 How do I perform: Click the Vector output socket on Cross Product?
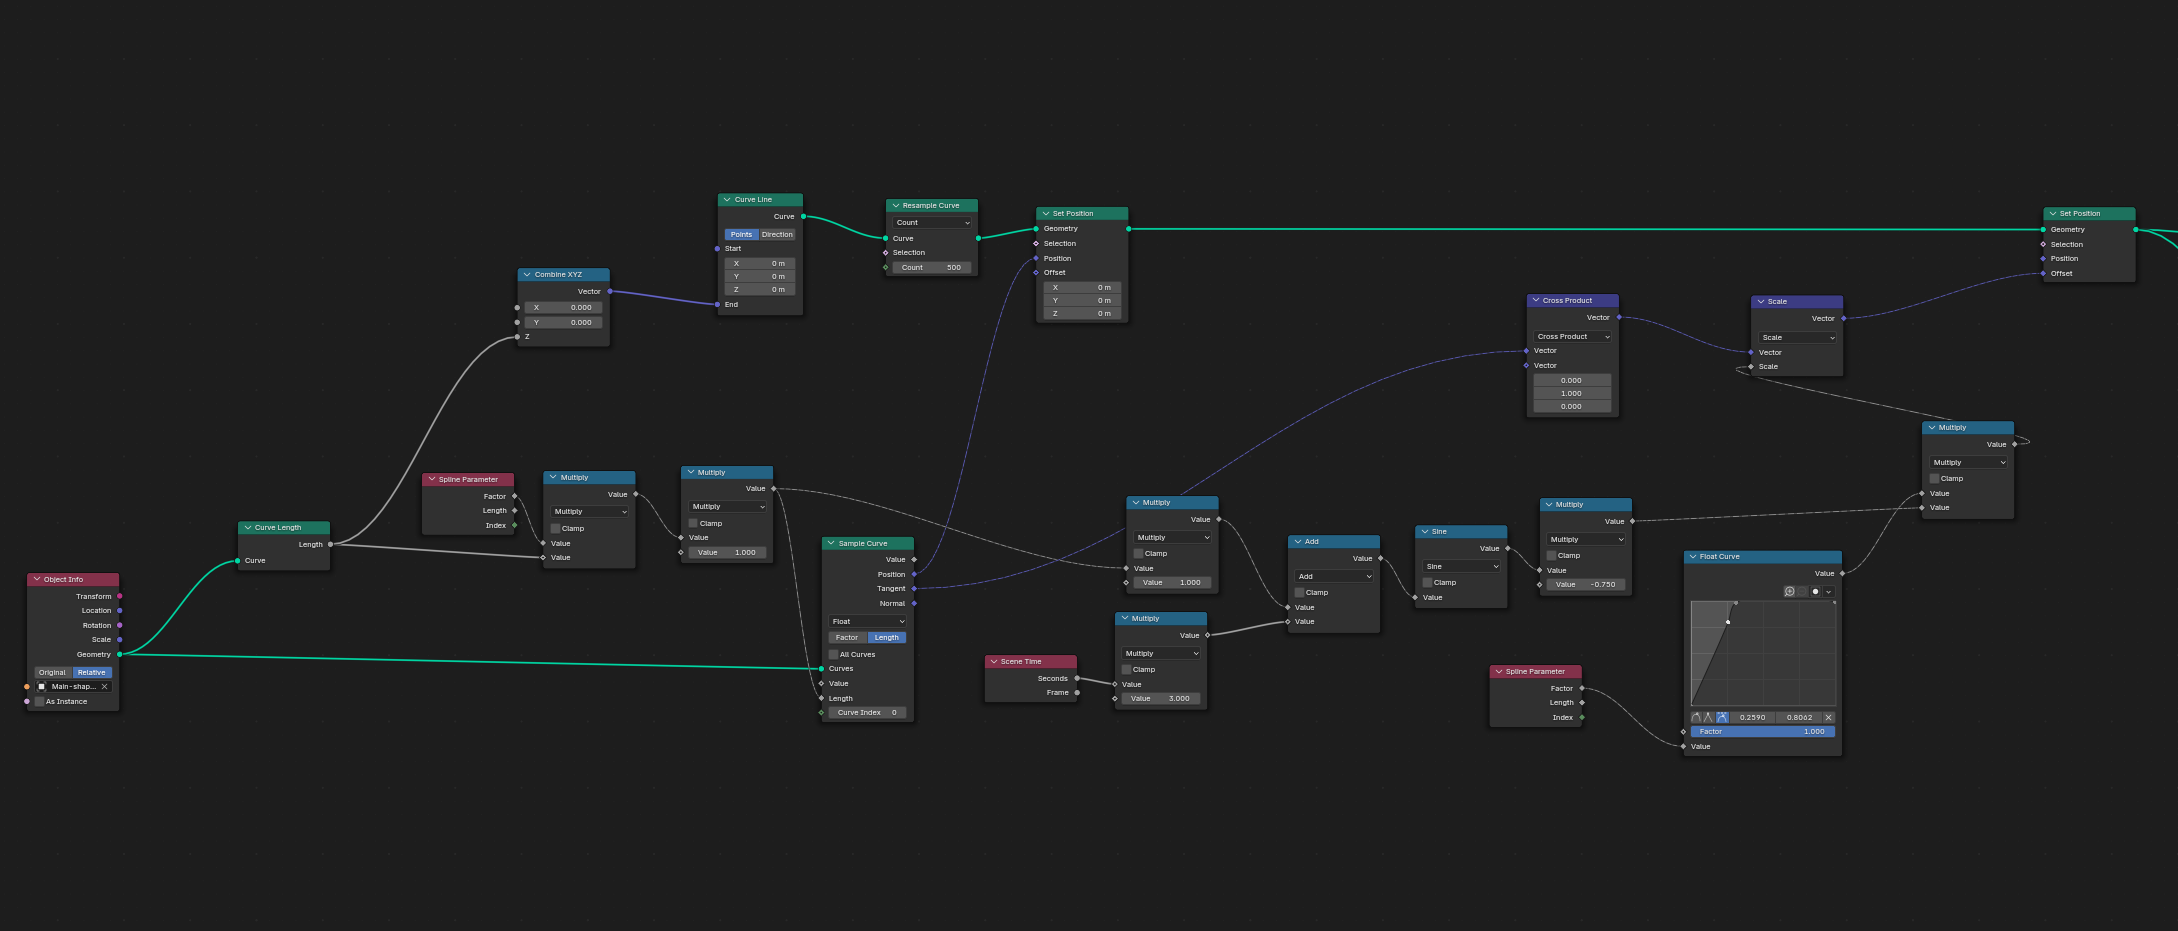pos(1619,317)
